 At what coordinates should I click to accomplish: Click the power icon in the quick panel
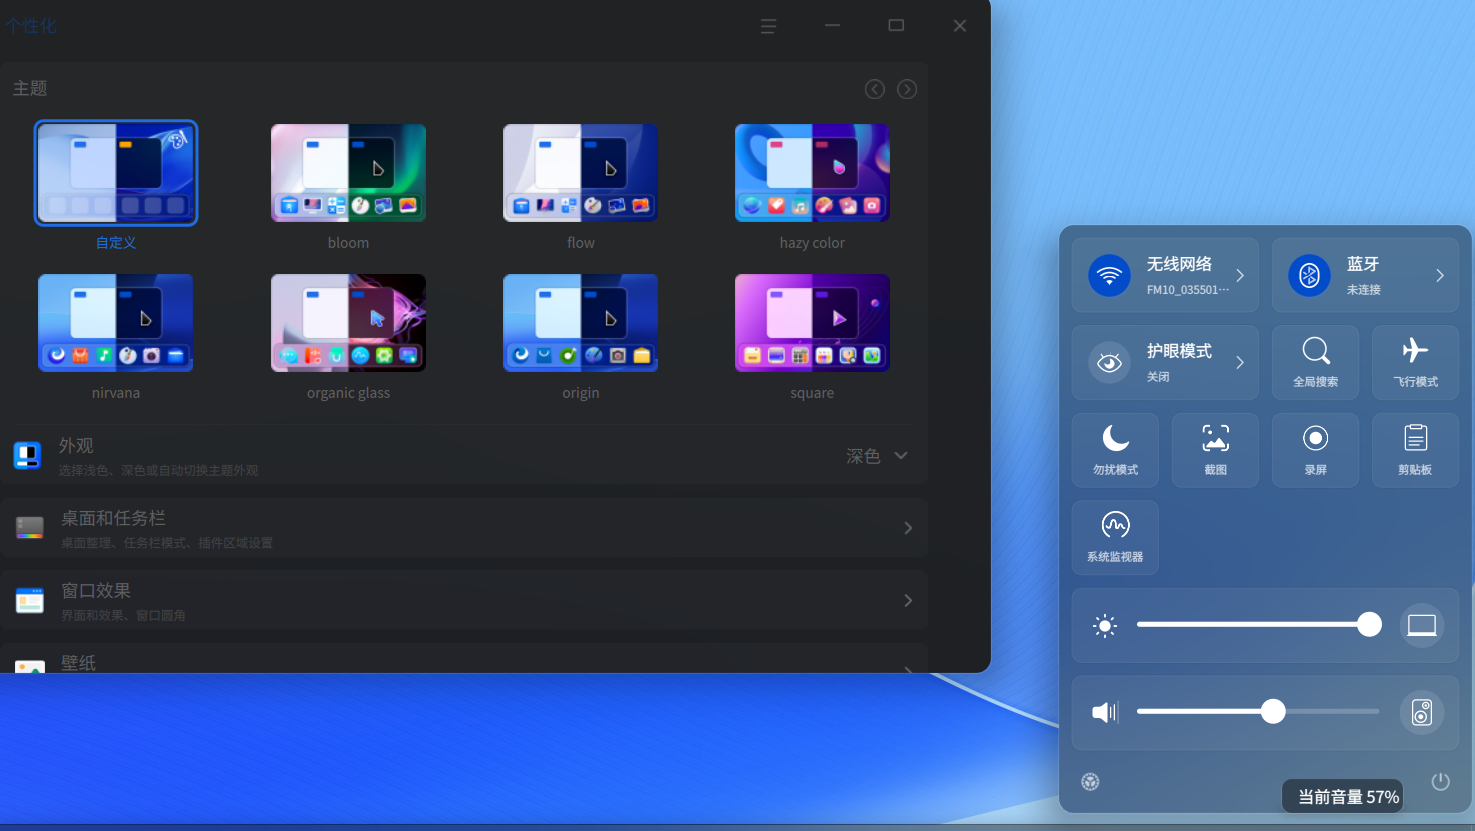pos(1440,781)
